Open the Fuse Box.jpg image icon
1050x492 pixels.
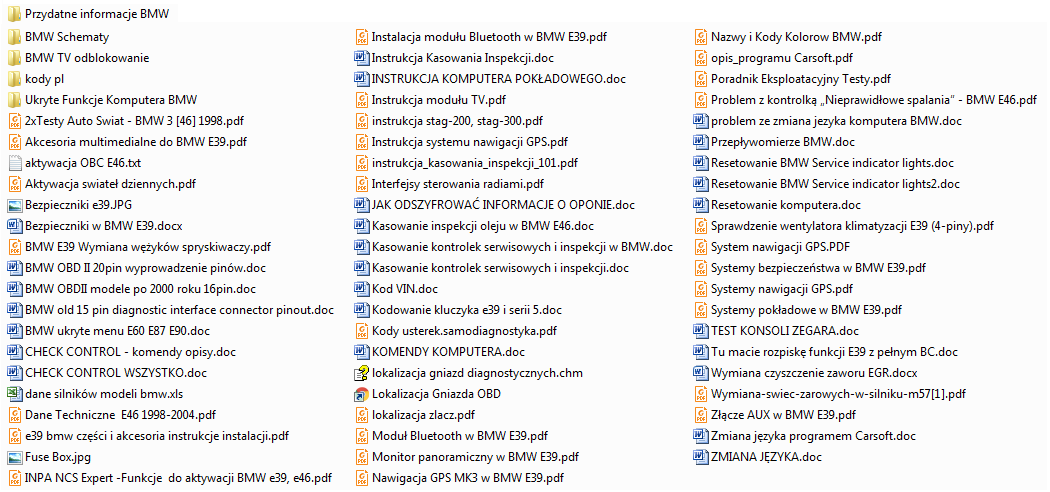coord(14,457)
